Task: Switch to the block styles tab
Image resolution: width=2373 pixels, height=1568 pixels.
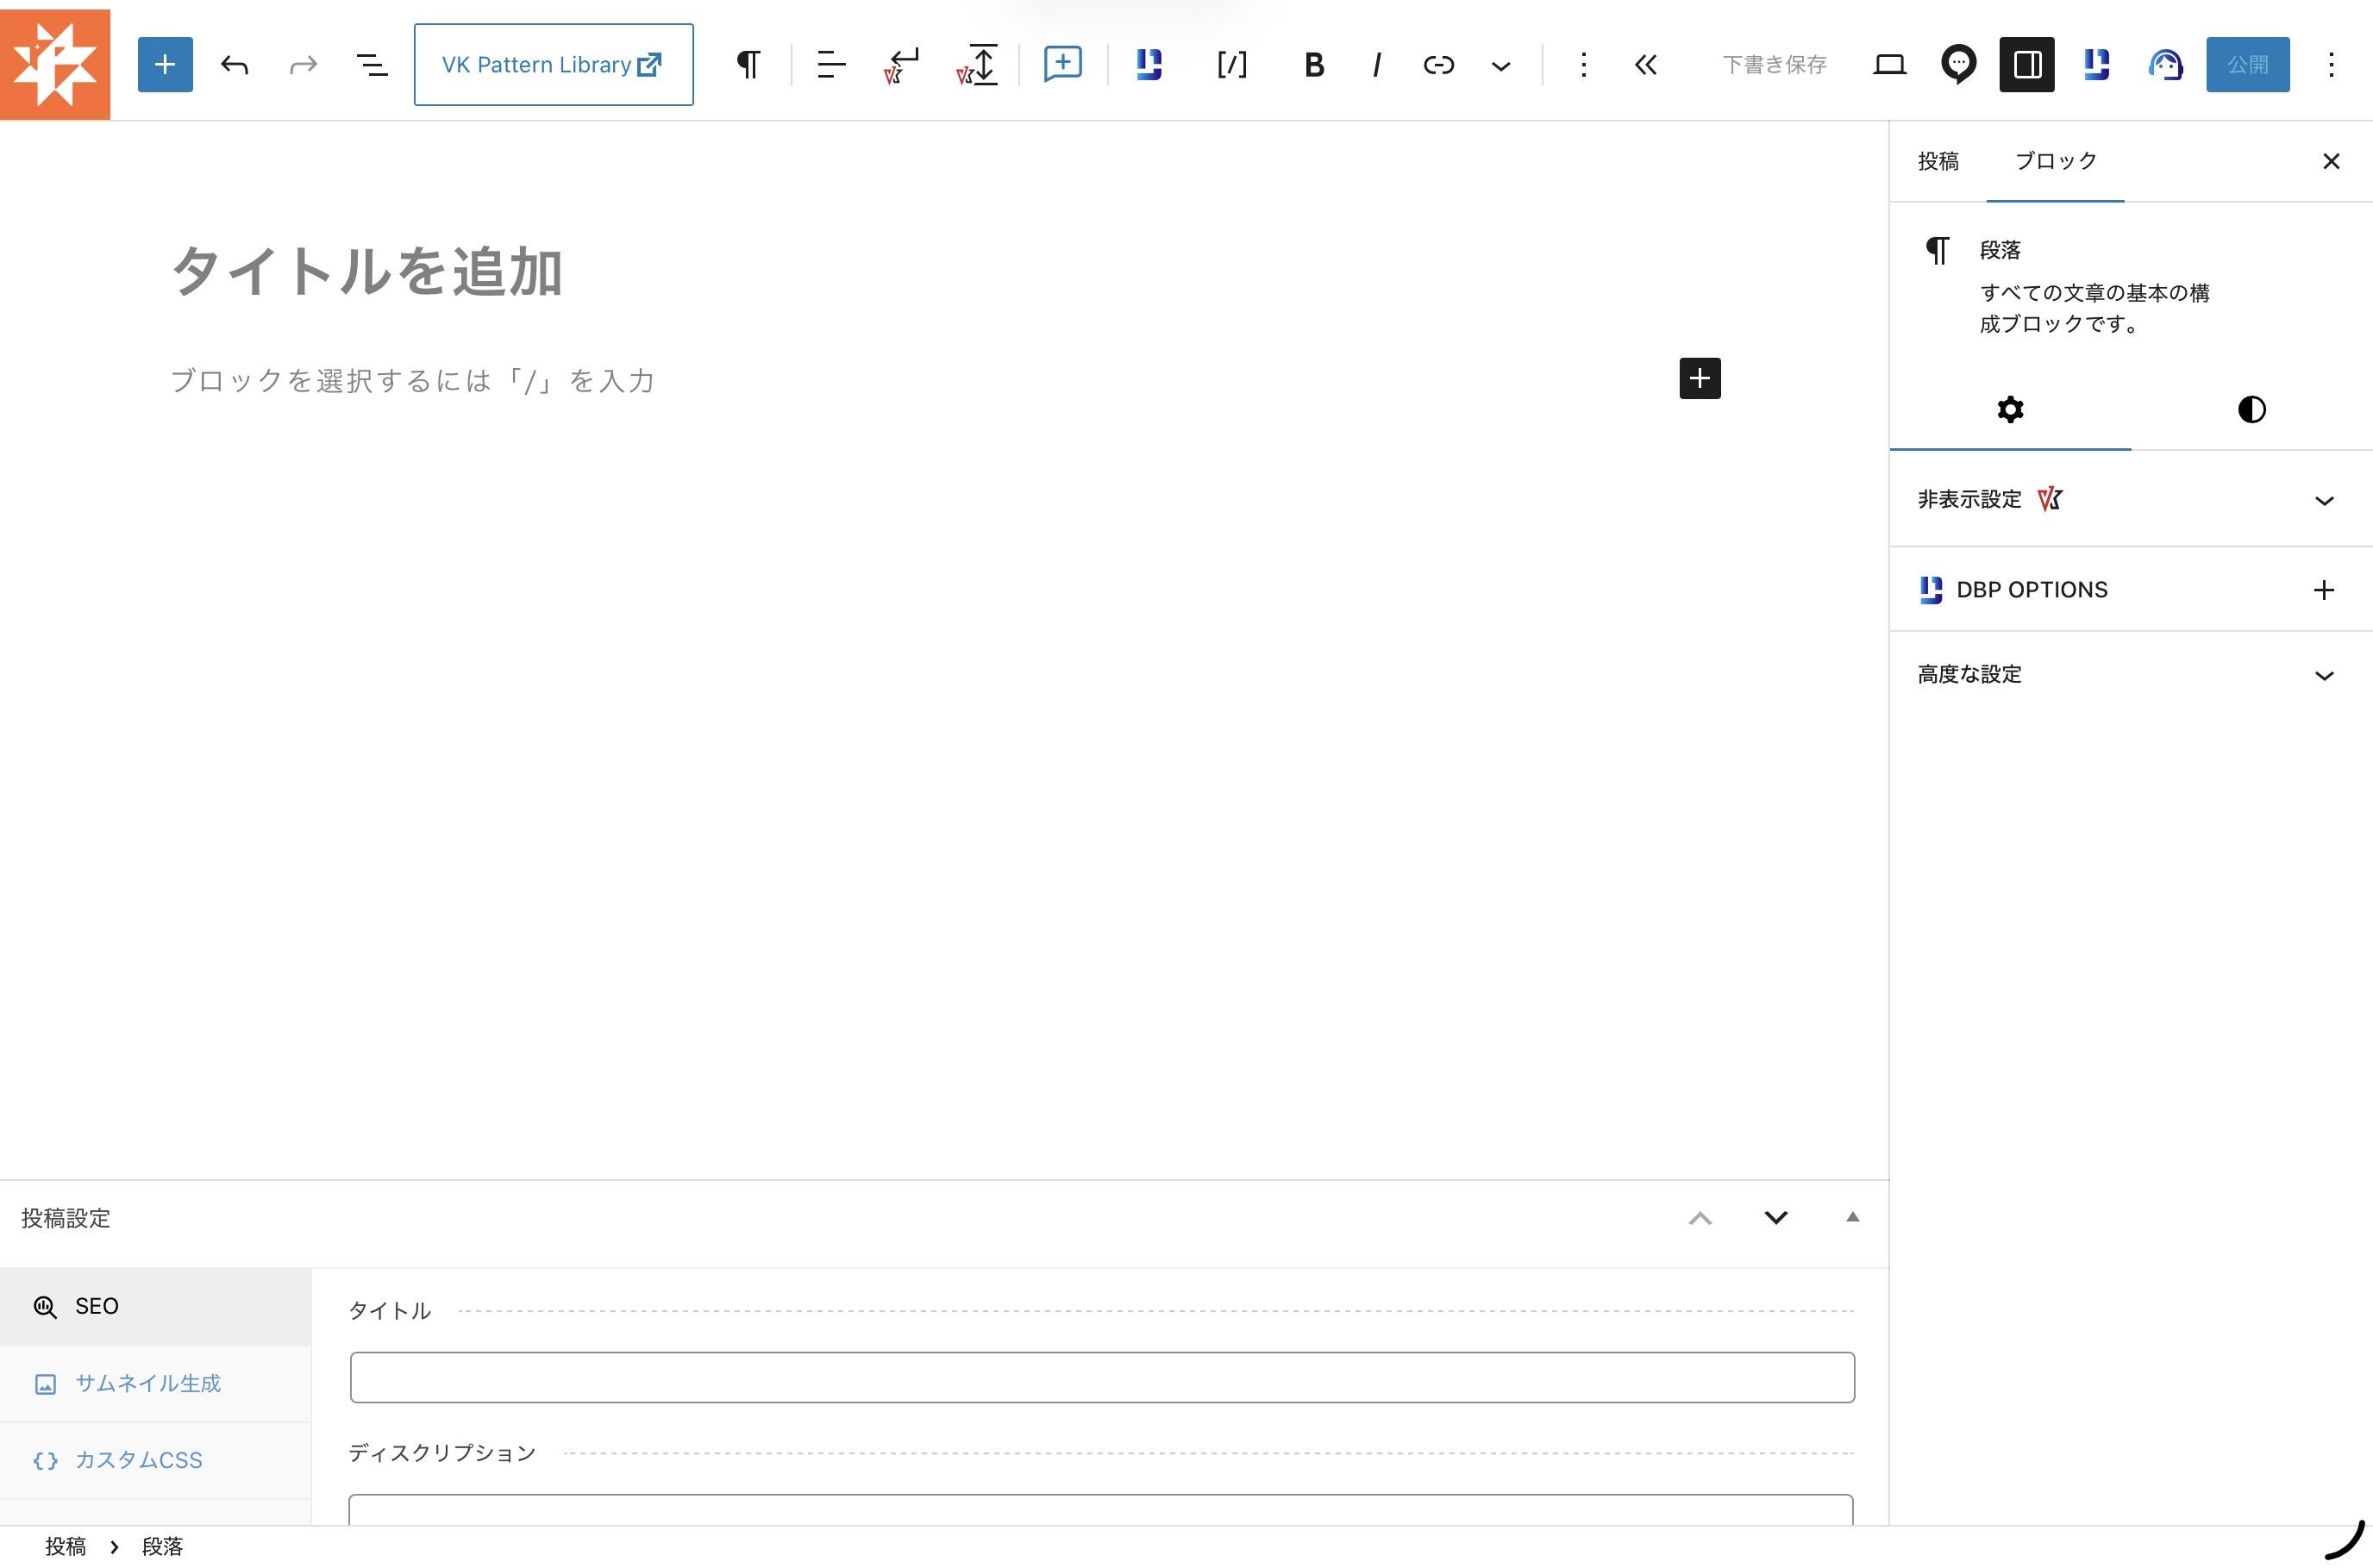Action: pyautogui.click(x=2251, y=409)
